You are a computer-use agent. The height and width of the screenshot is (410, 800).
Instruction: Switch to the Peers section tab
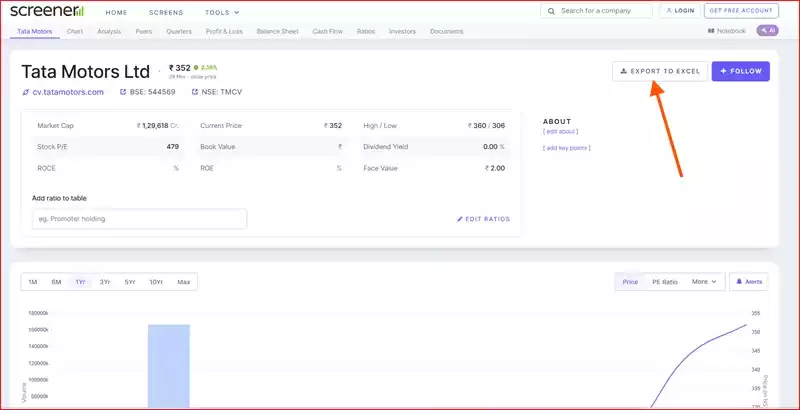tap(144, 31)
